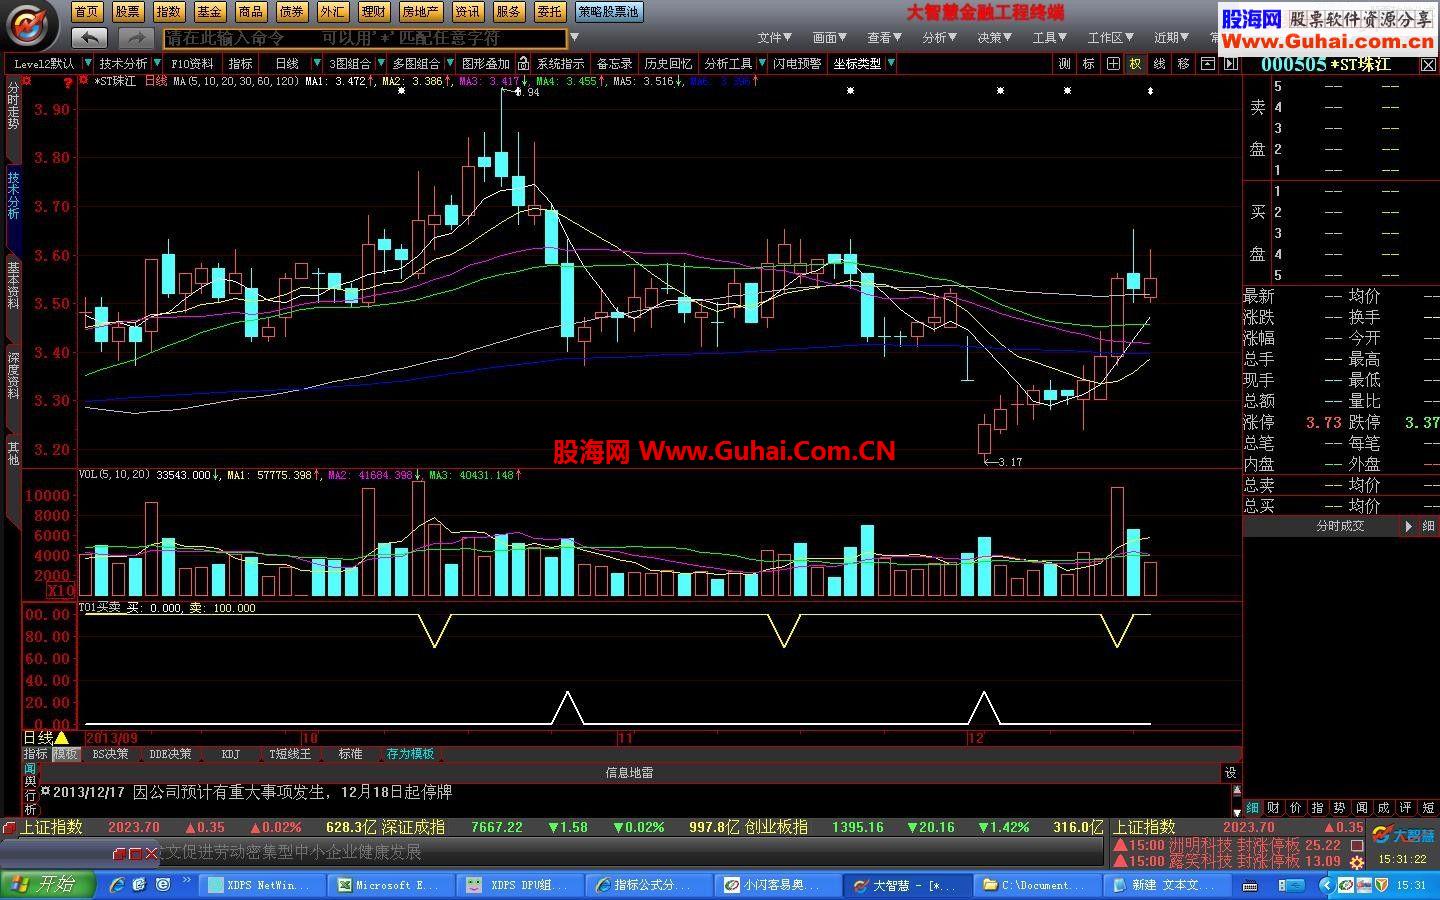
Task: Click the 测 measure tool icon
Action: 1064,63
